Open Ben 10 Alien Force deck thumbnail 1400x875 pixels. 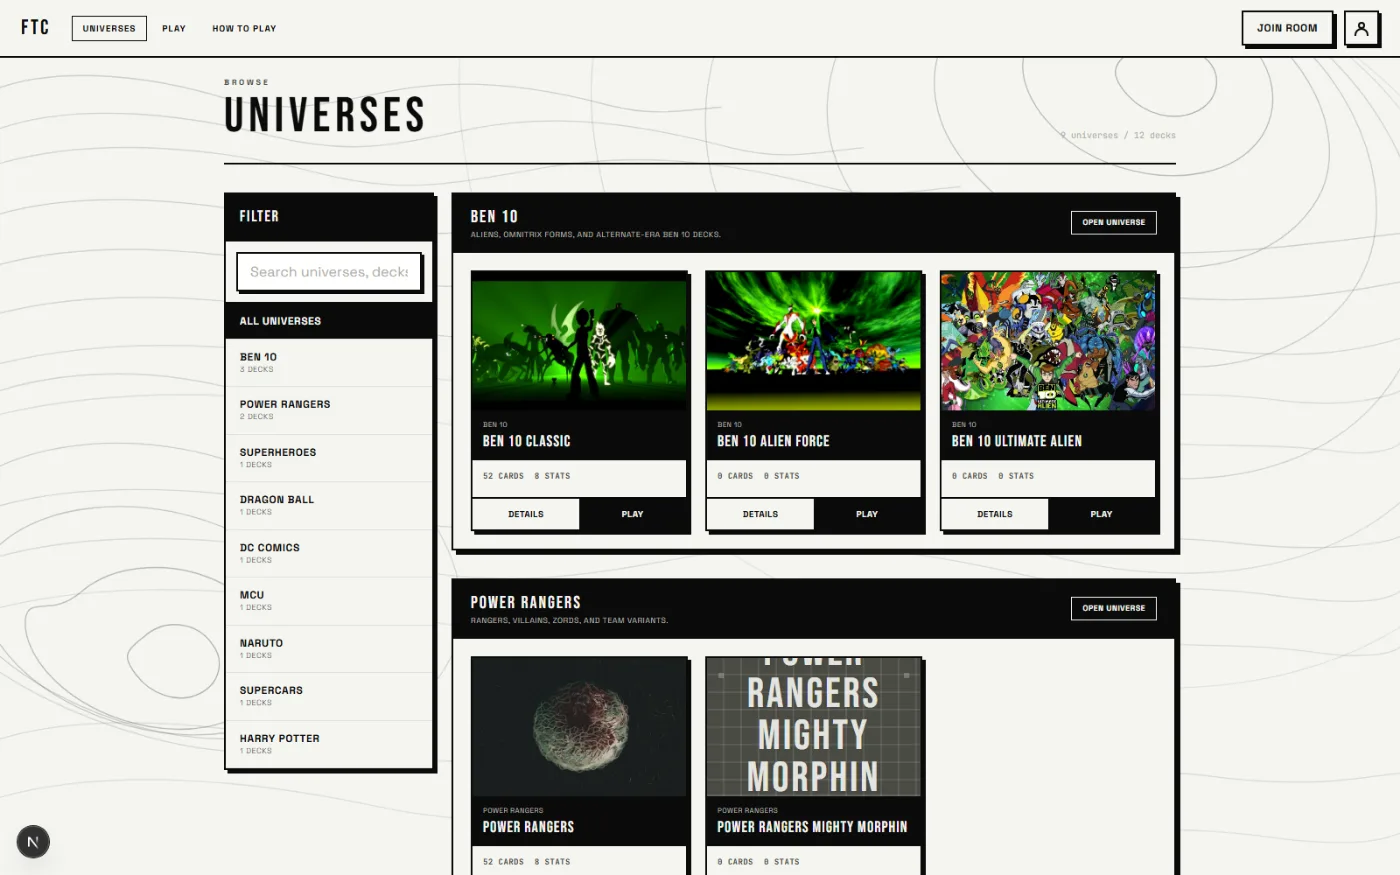pos(813,340)
